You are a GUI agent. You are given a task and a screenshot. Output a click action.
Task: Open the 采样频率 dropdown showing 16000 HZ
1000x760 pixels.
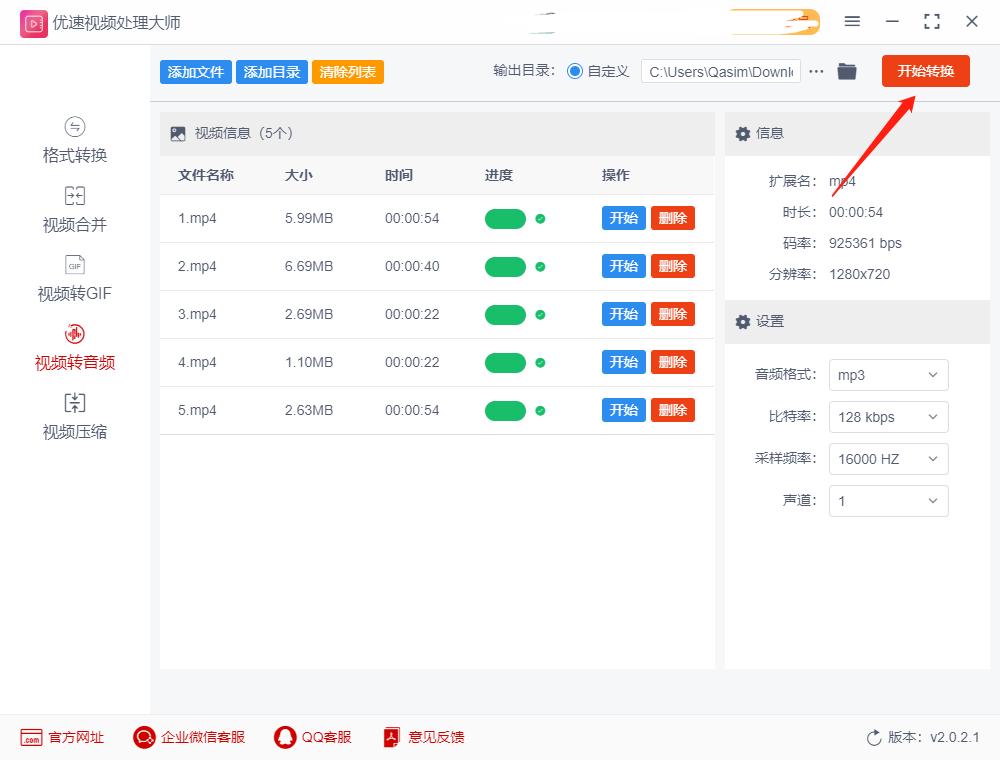[888, 459]
